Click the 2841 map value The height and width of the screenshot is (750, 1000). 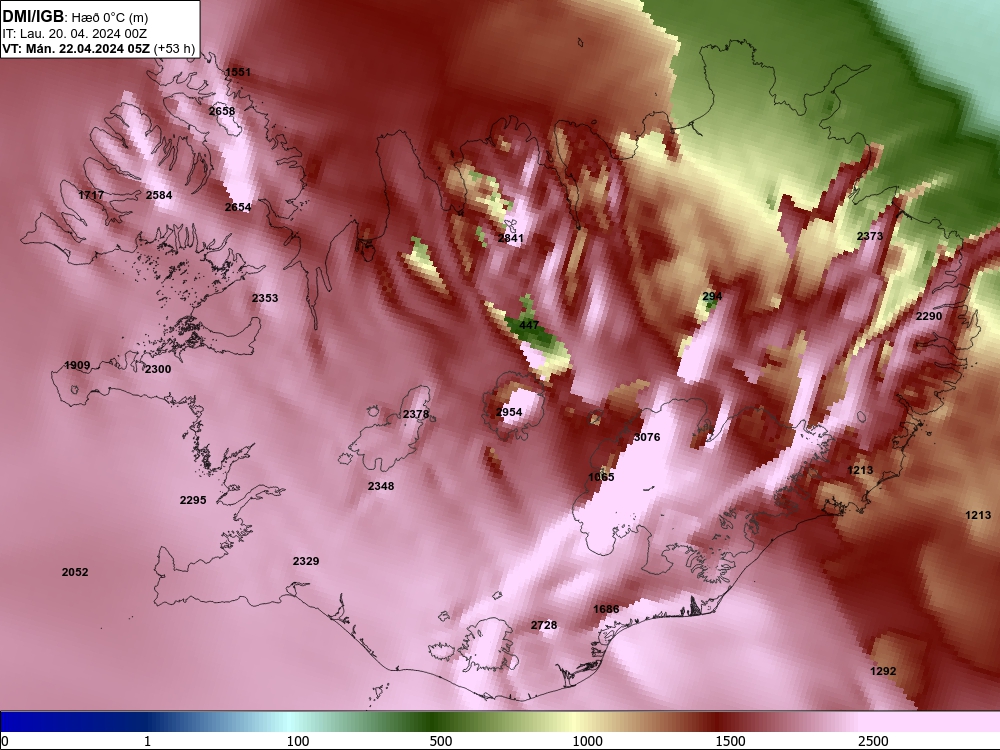pyautogui.click(x=510, y=239)
